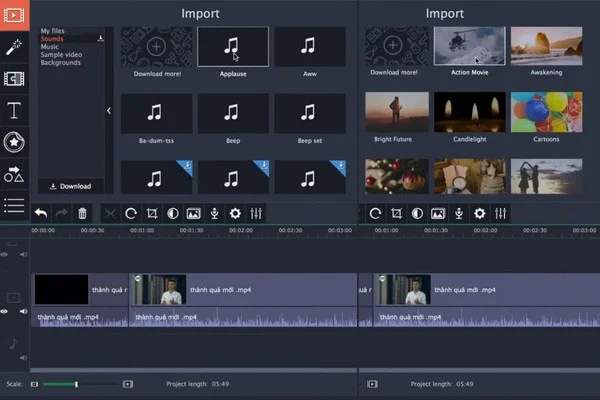Click the Download button below the categories

click(x=71, y=186)
